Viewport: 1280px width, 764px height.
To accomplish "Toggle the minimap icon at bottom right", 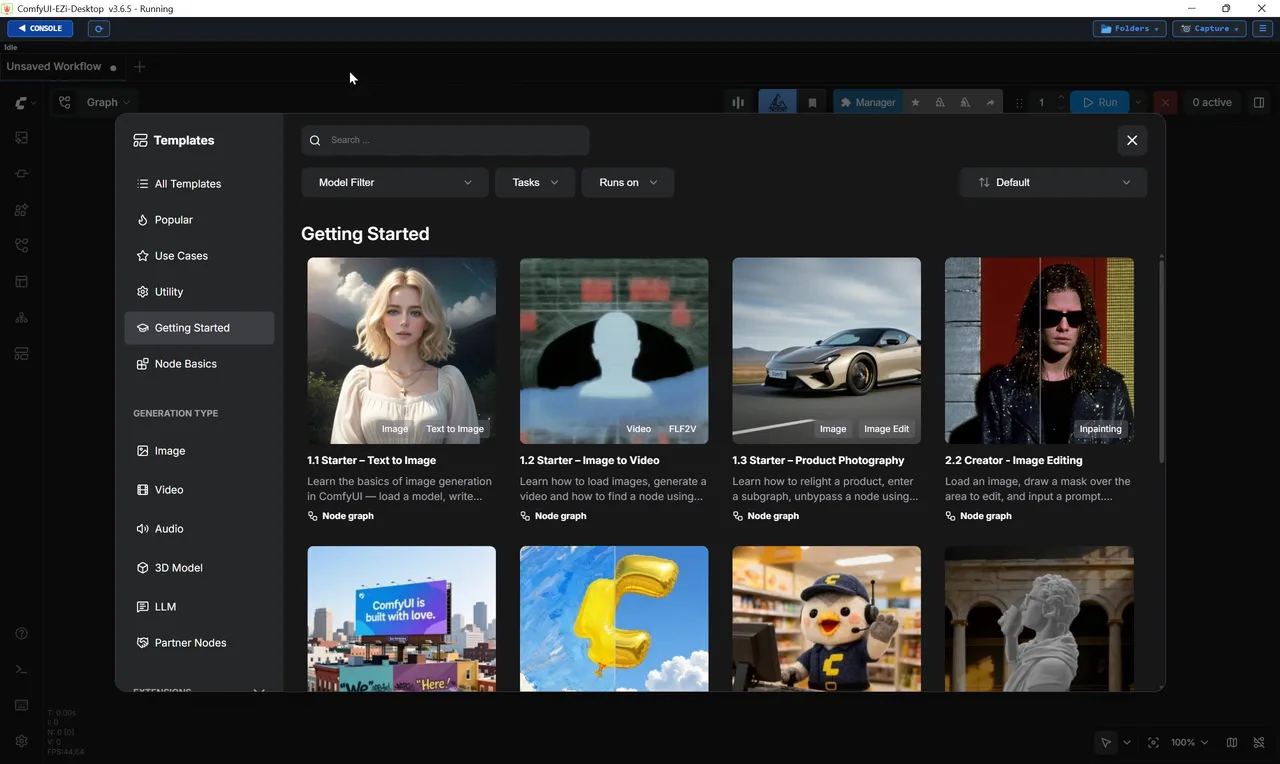I will [x=1232, y=743].
